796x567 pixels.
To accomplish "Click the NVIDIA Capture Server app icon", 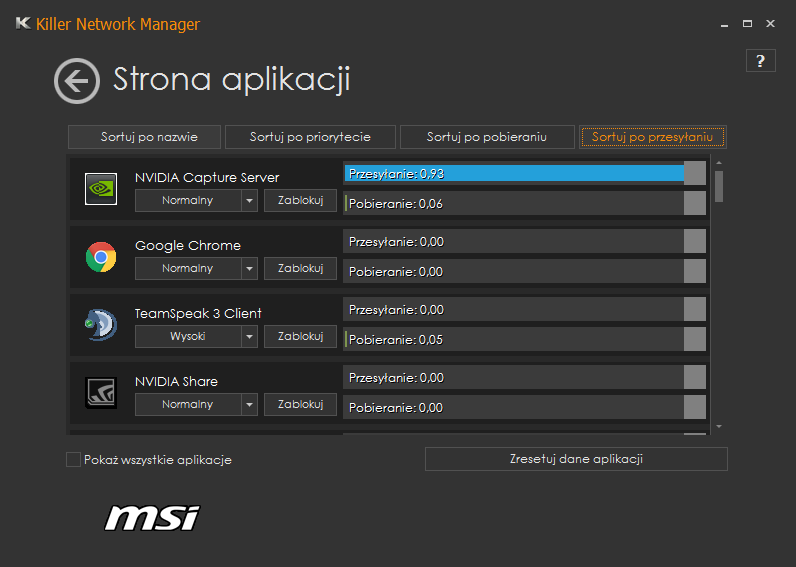I will click(101, 189).
